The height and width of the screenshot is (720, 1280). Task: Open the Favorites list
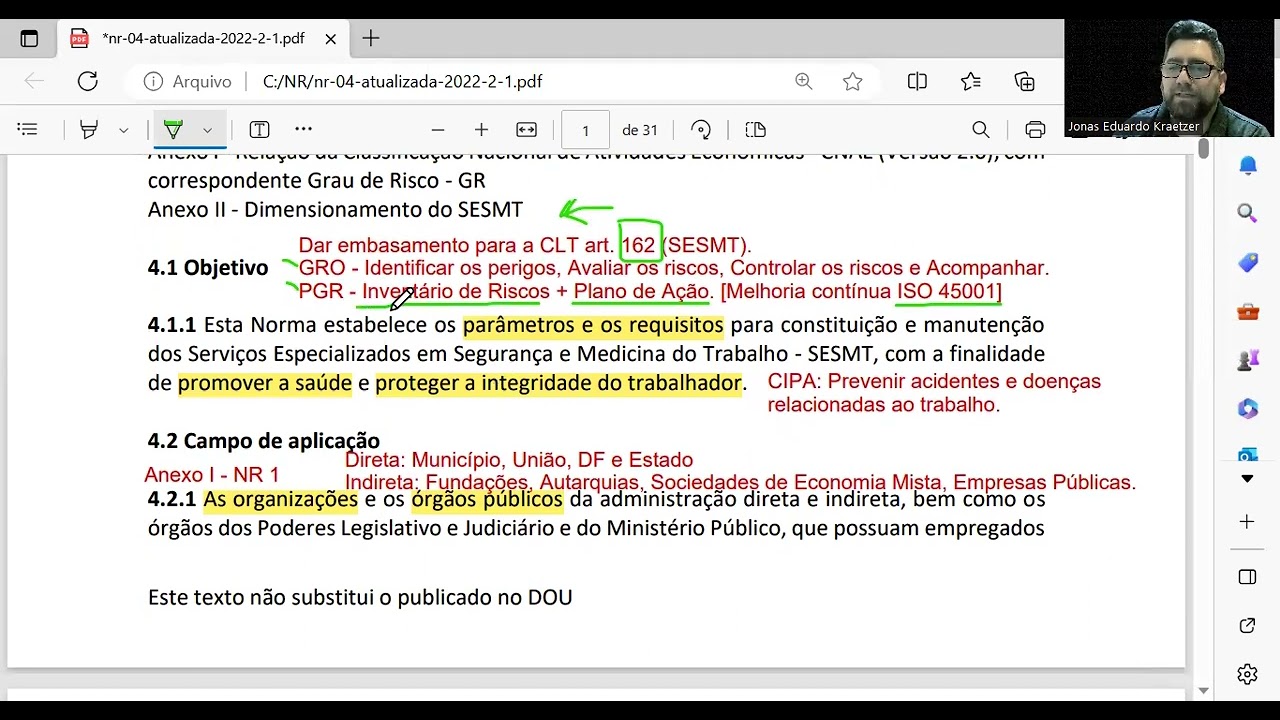point(971,82)
